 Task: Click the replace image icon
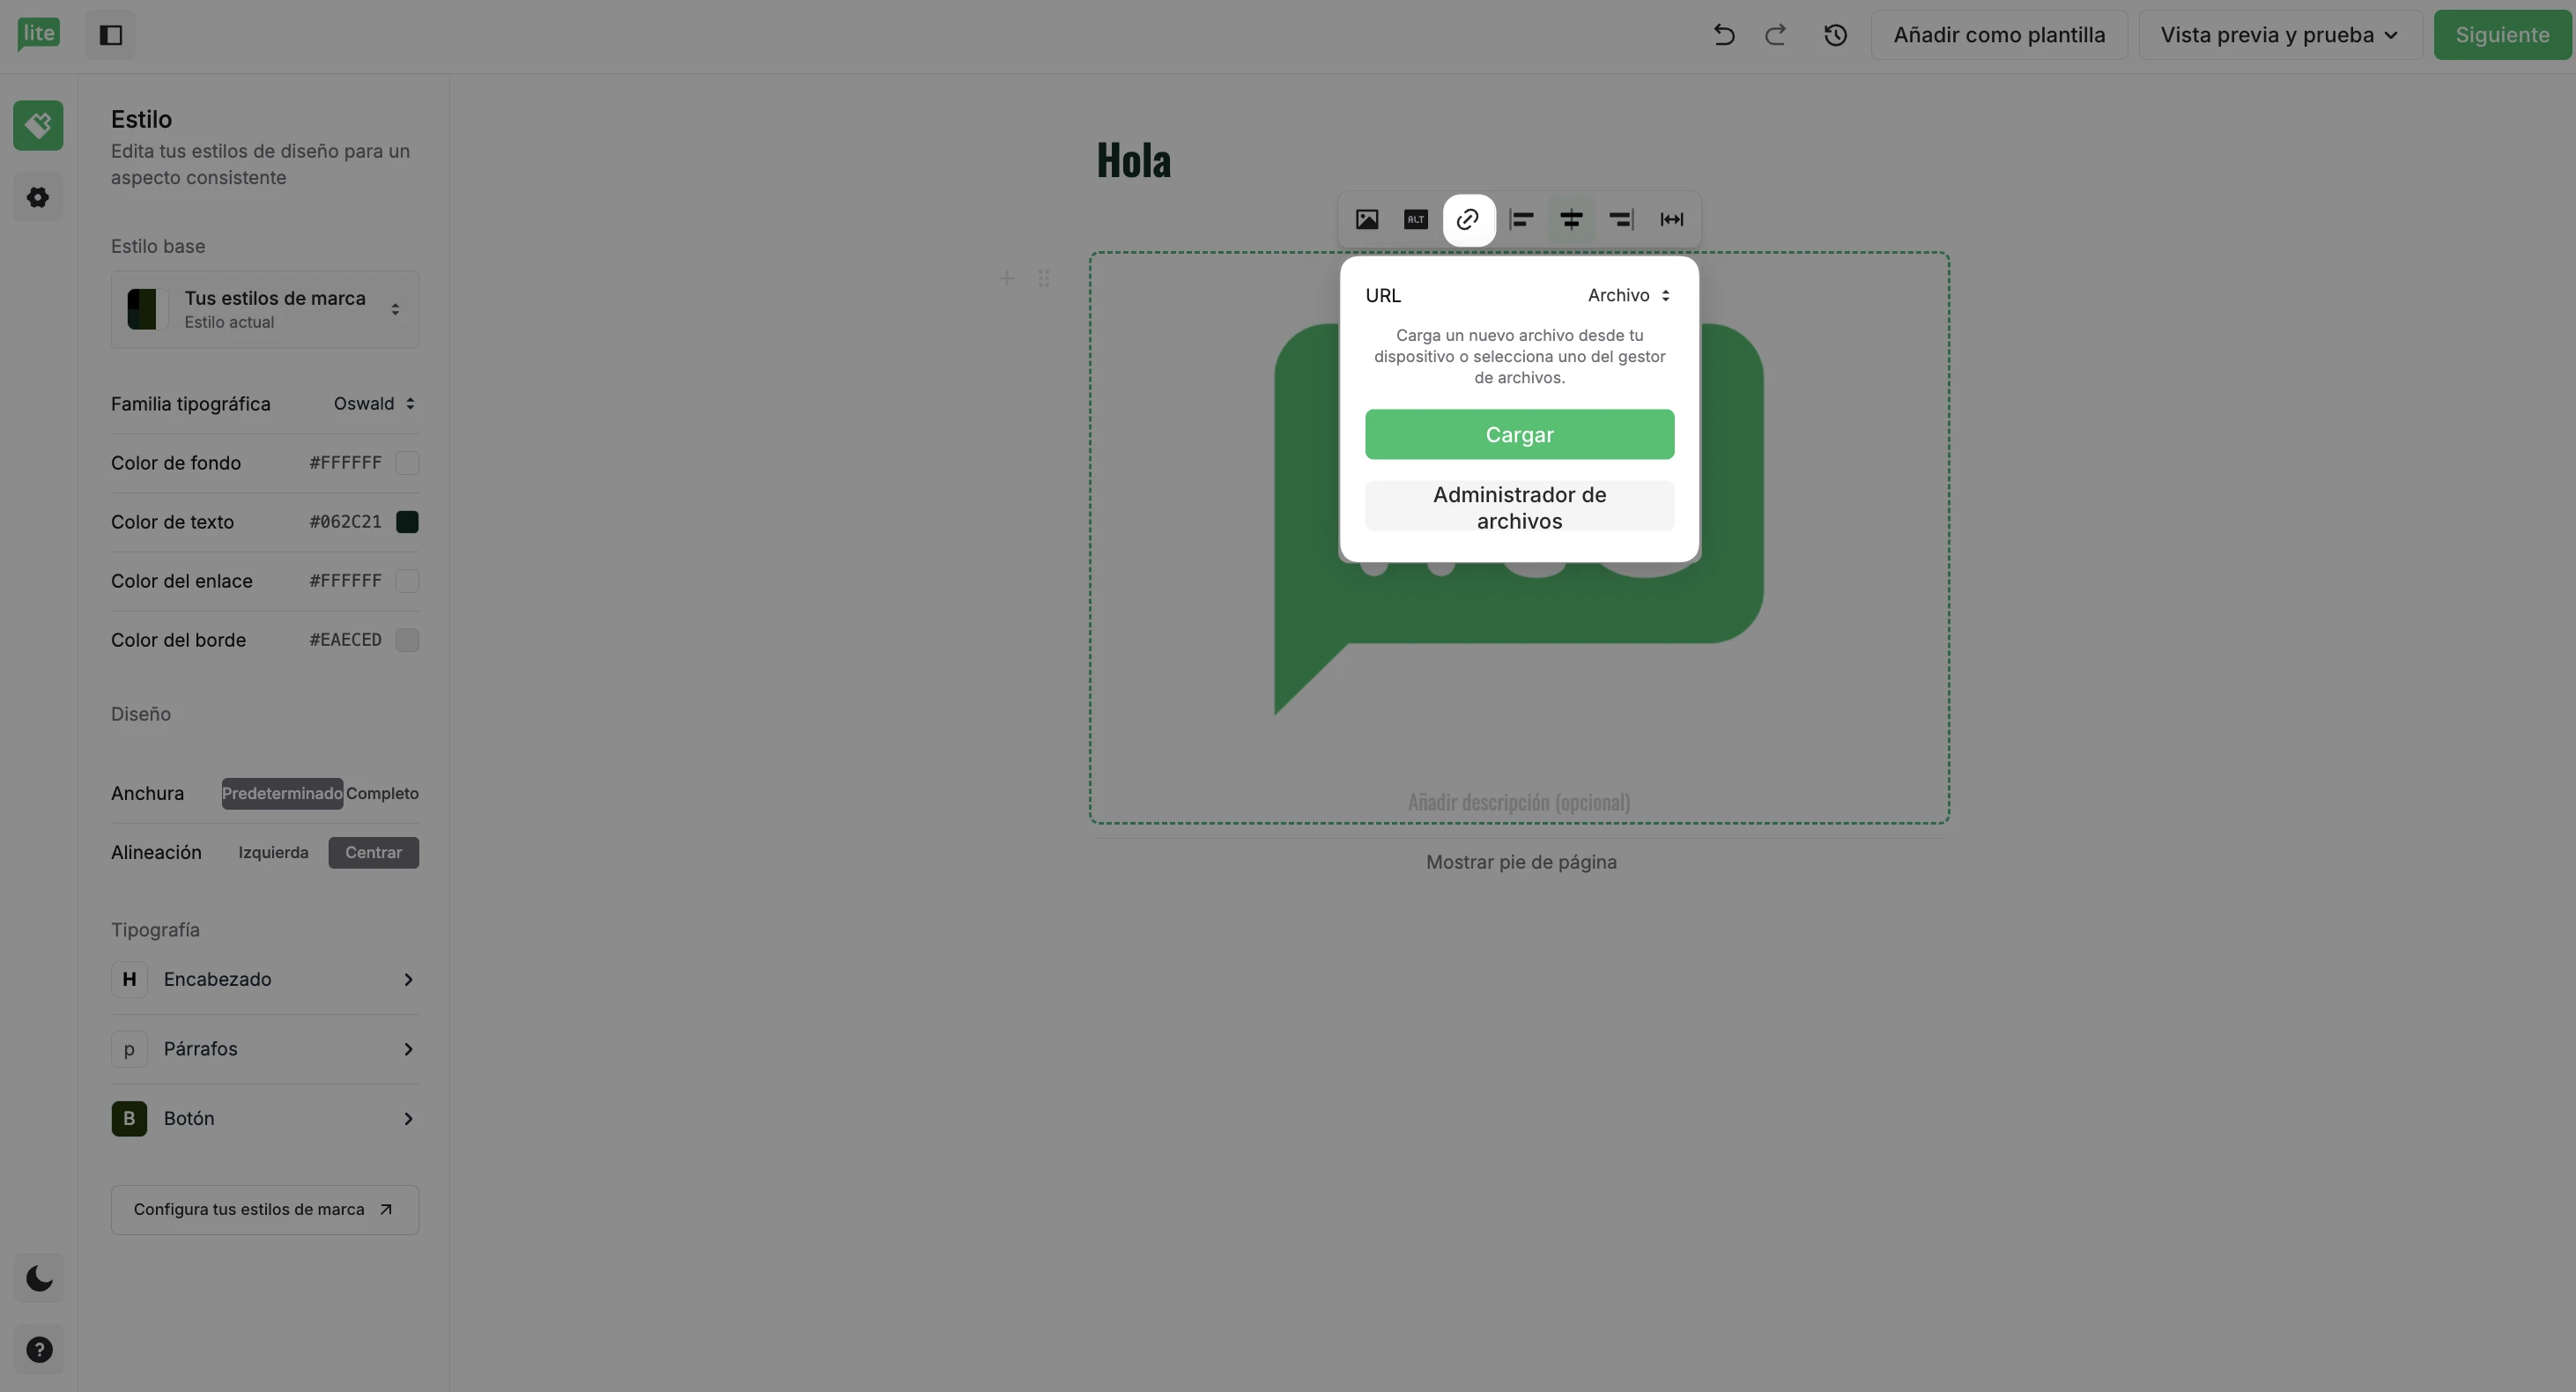1366,219
